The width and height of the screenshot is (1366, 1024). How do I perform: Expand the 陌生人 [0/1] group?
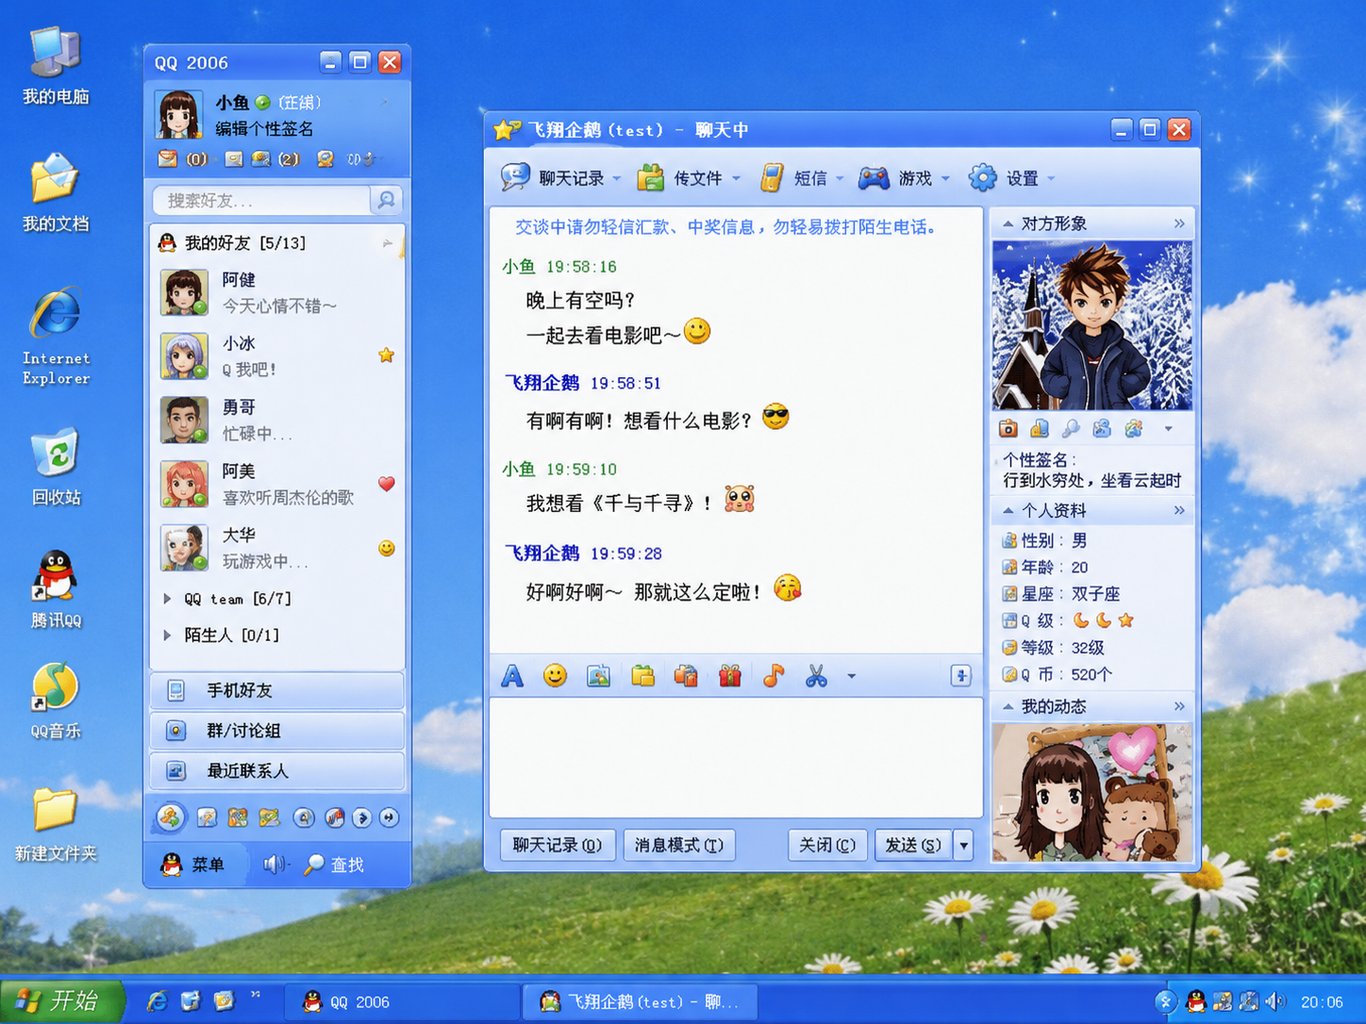pos(221,635)
